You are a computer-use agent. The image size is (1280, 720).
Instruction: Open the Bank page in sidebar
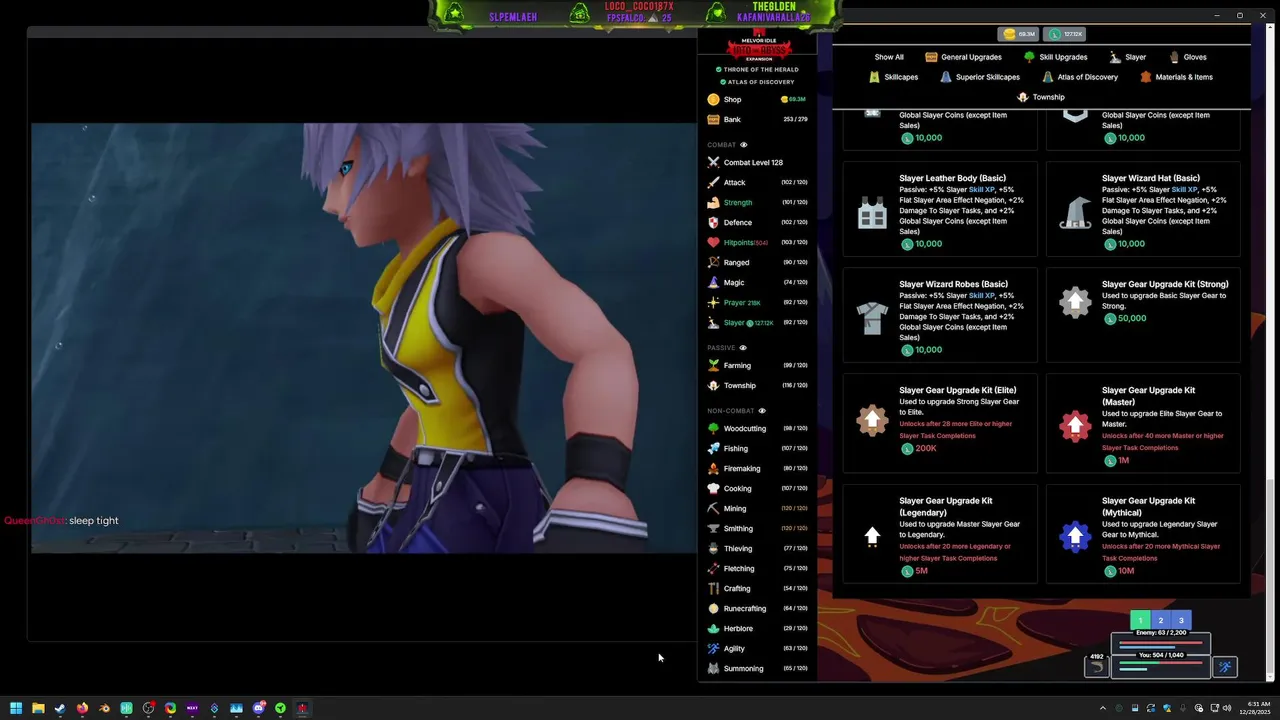click(758, 119)
